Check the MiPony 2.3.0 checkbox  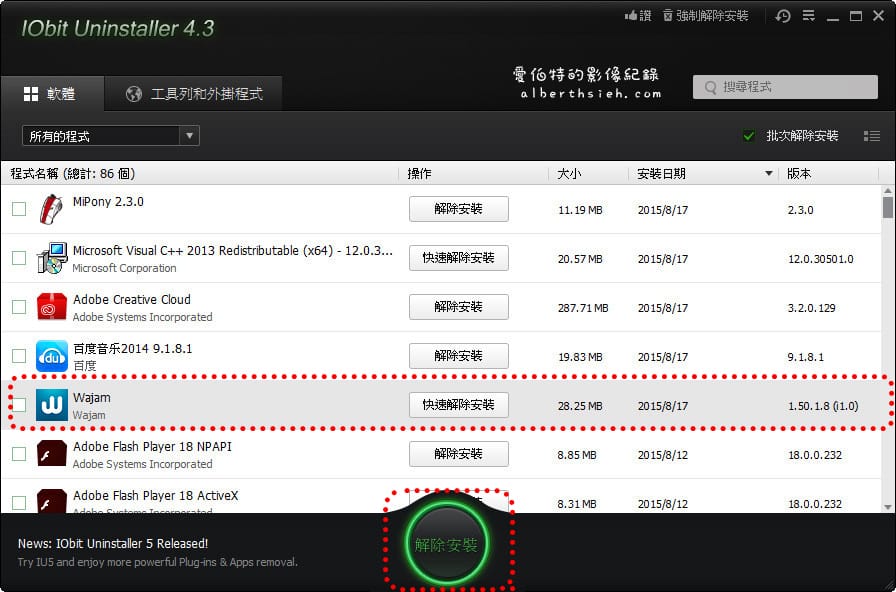[19, 209]
